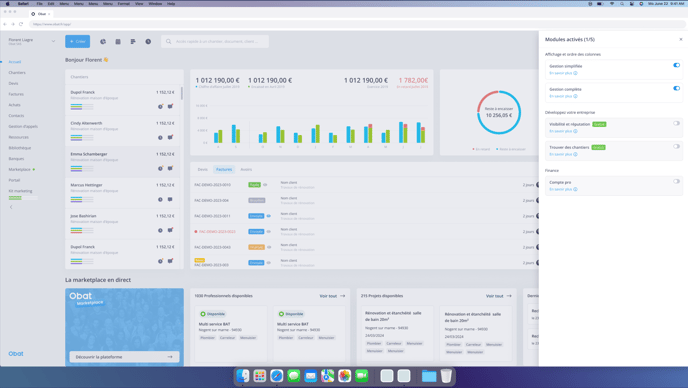This screenshot has height=388, width=688.
Task: Click the clock icon on Marcus Hettinger's row
Action: [160, 199]
